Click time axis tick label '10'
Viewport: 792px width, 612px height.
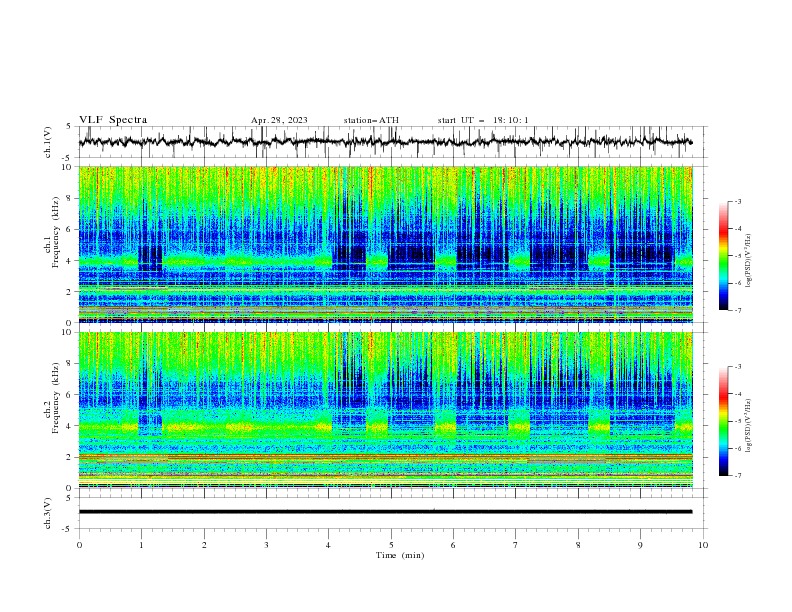point(703,545)
